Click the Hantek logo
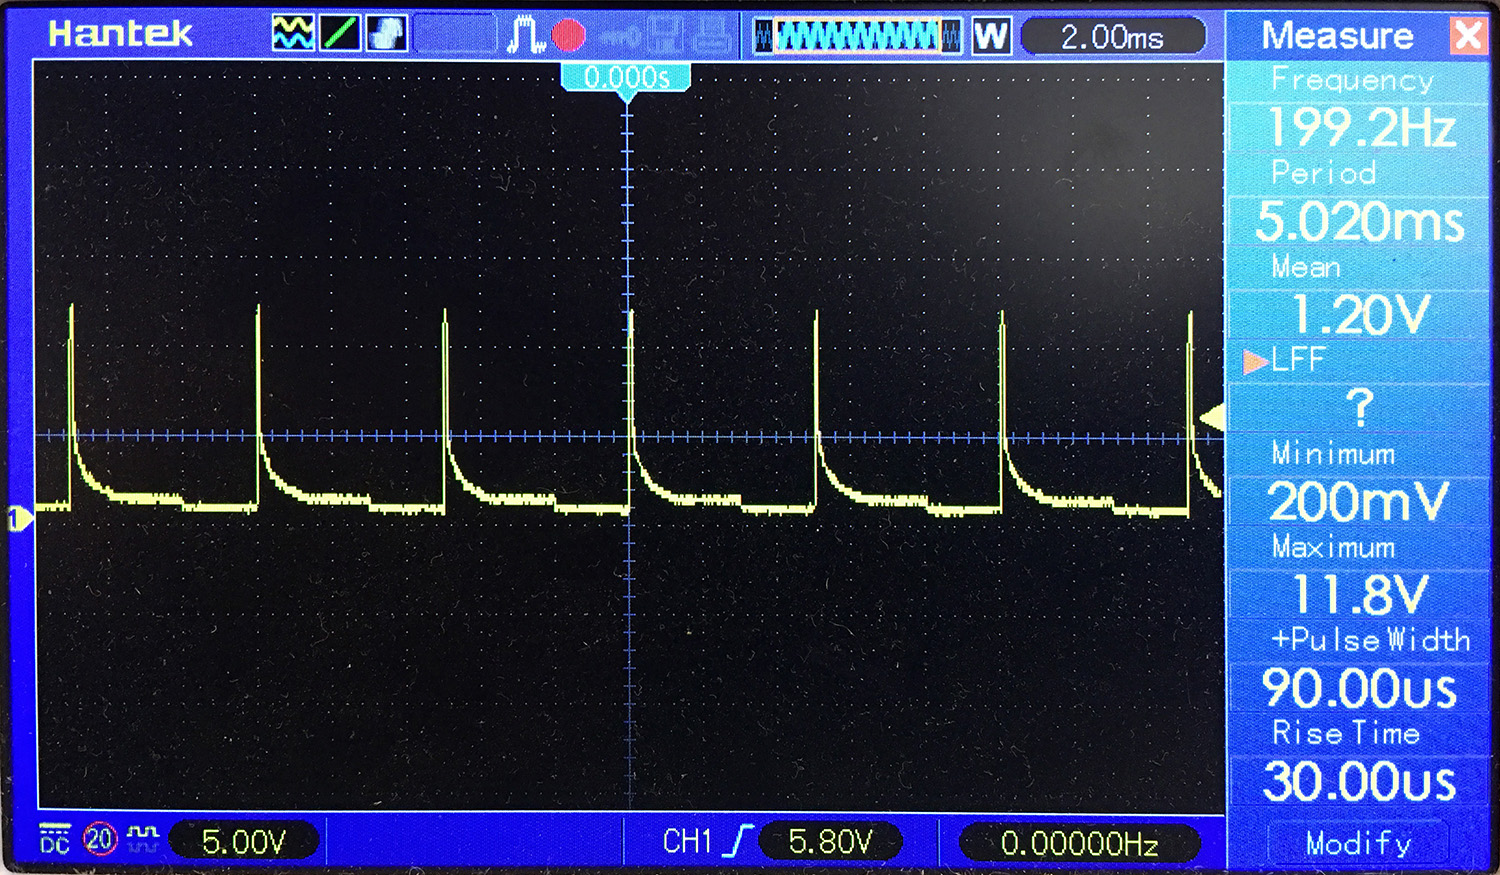Viewport: 1500px width, 875px height. click(120, 34)
